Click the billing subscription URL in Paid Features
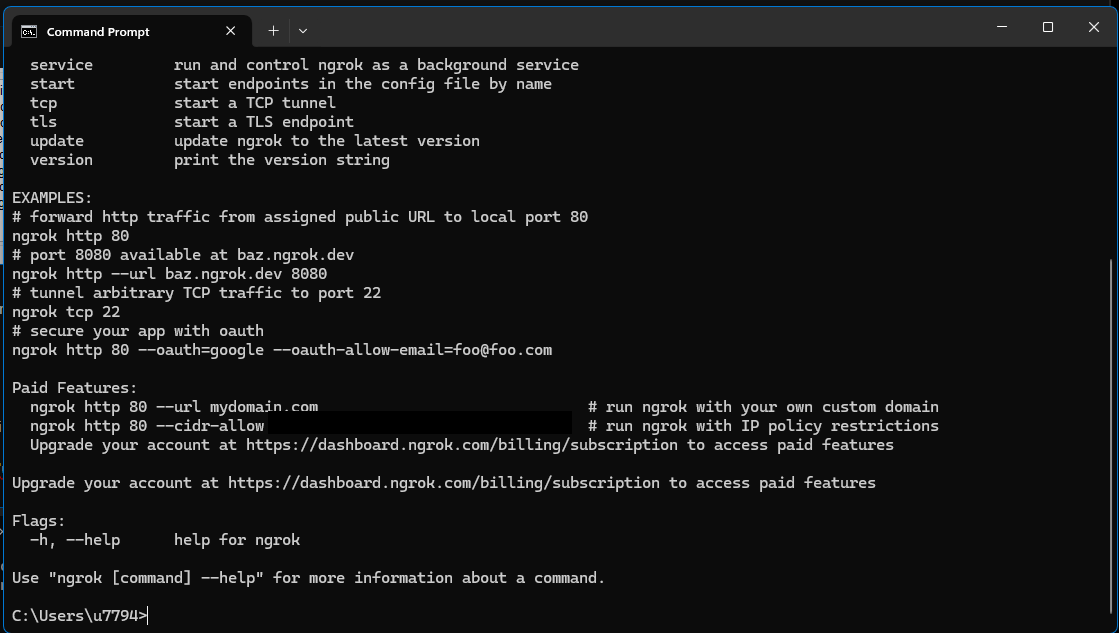1119x633 pixels. point(462,445)
